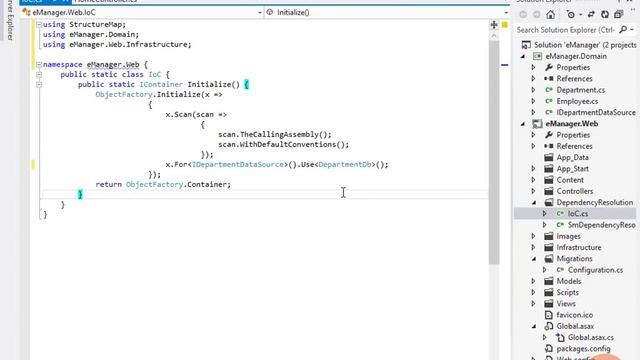Screen dimensions: 640x360
Task: Collapse the using directives outlining block
Action: (x=39, y=25)
